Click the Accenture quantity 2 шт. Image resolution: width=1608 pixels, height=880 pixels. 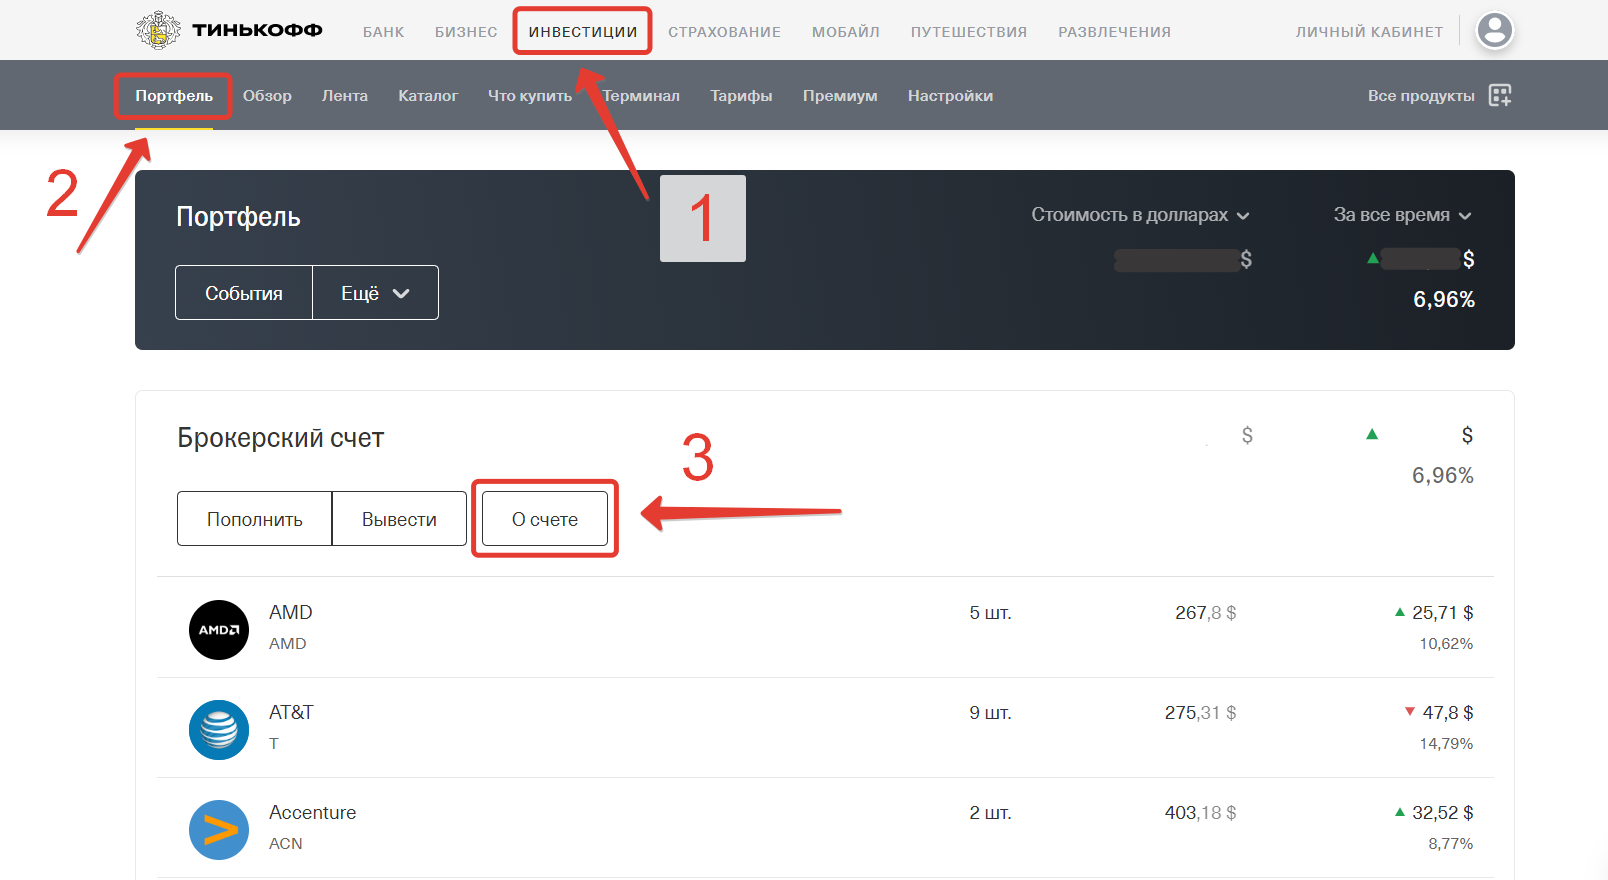click(990, 813)
